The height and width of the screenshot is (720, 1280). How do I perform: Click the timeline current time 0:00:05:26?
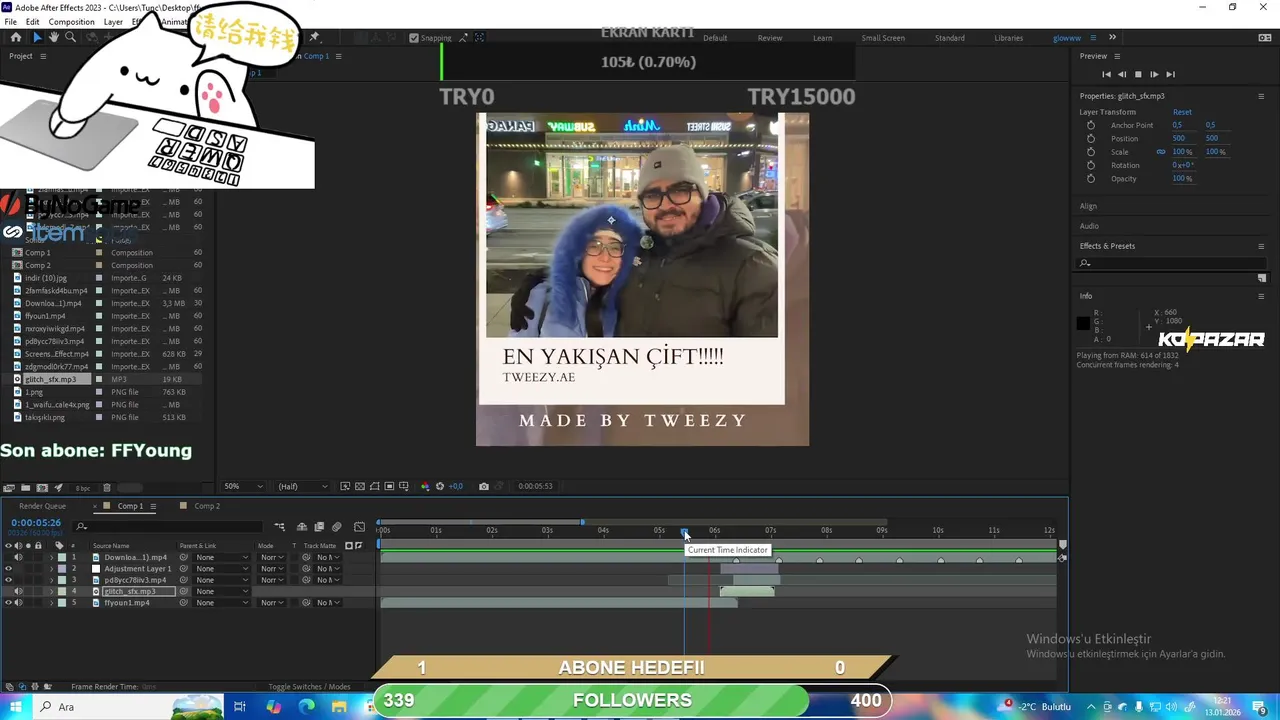click(x=36, y=523)
